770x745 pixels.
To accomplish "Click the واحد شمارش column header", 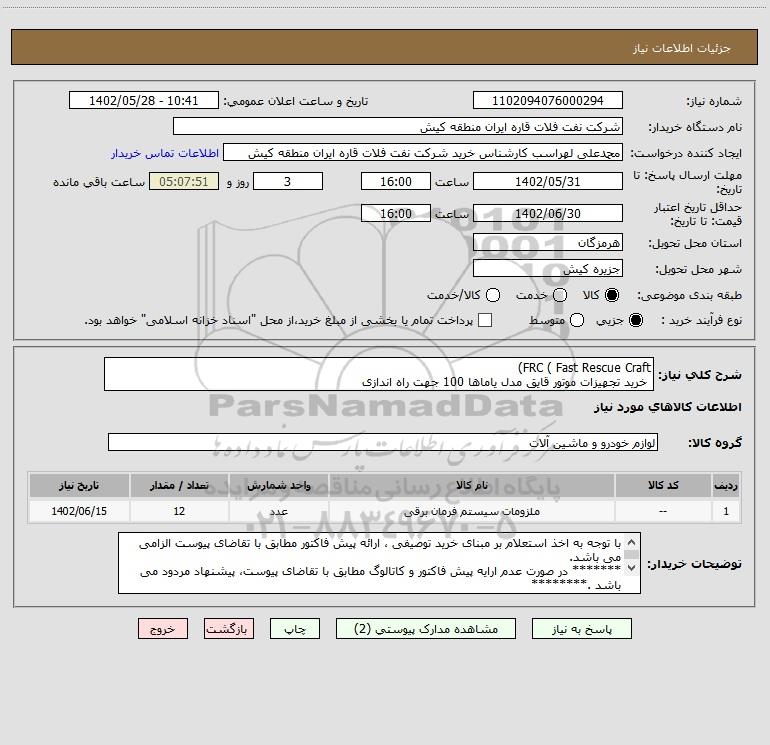I will click(x=278, y=485).
